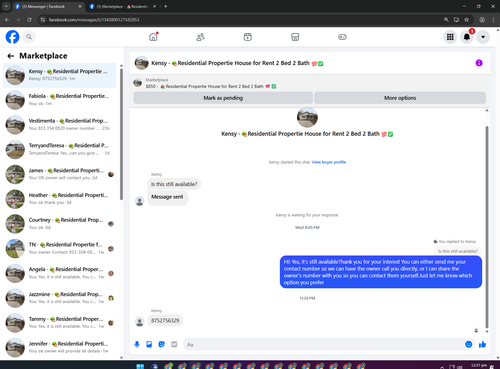Switch to the Marketplace browser tab
The width and height of the screenshot is (500, 369).
click(122, 6)
